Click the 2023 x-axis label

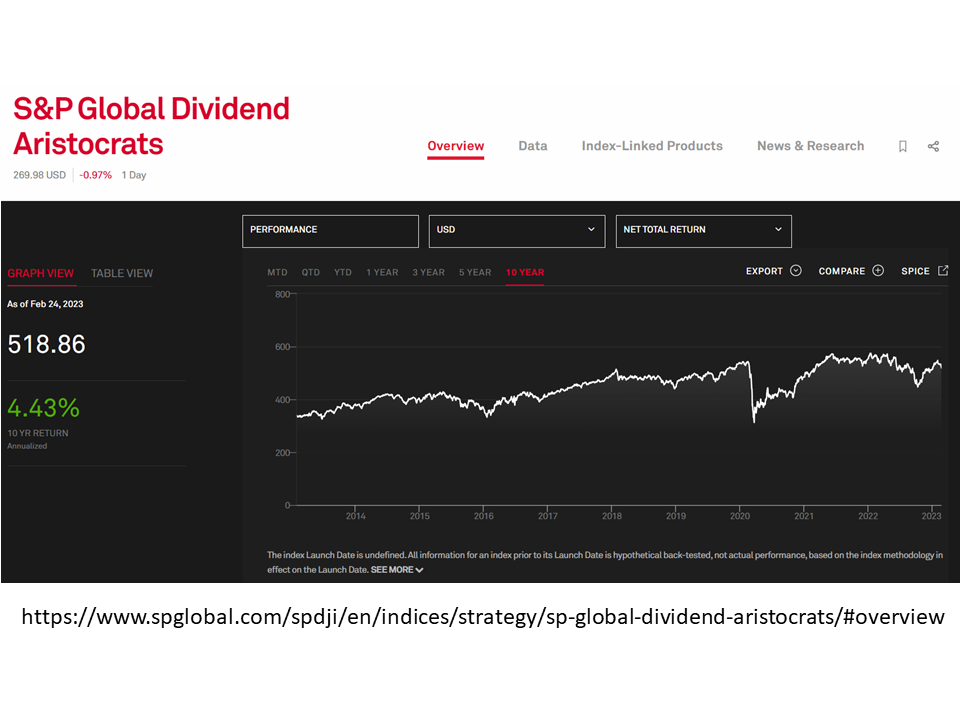pos(931,516)
